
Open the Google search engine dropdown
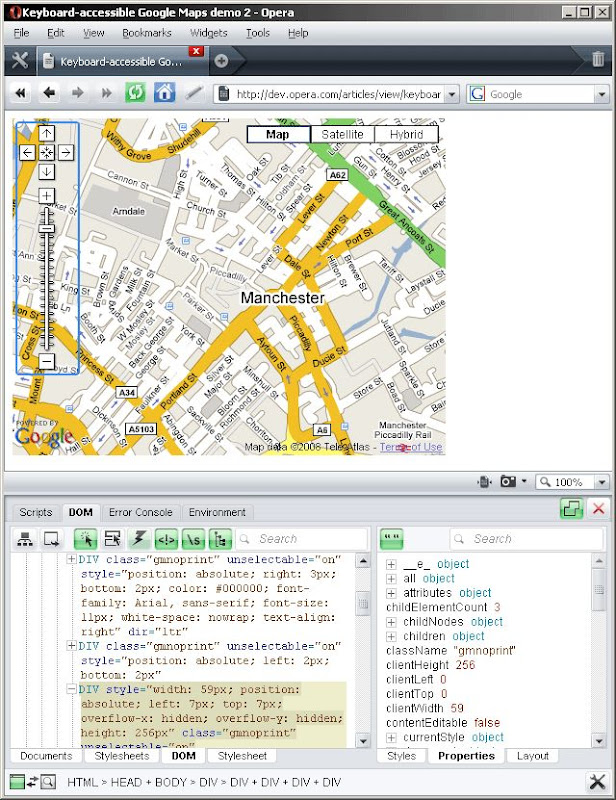602,94
